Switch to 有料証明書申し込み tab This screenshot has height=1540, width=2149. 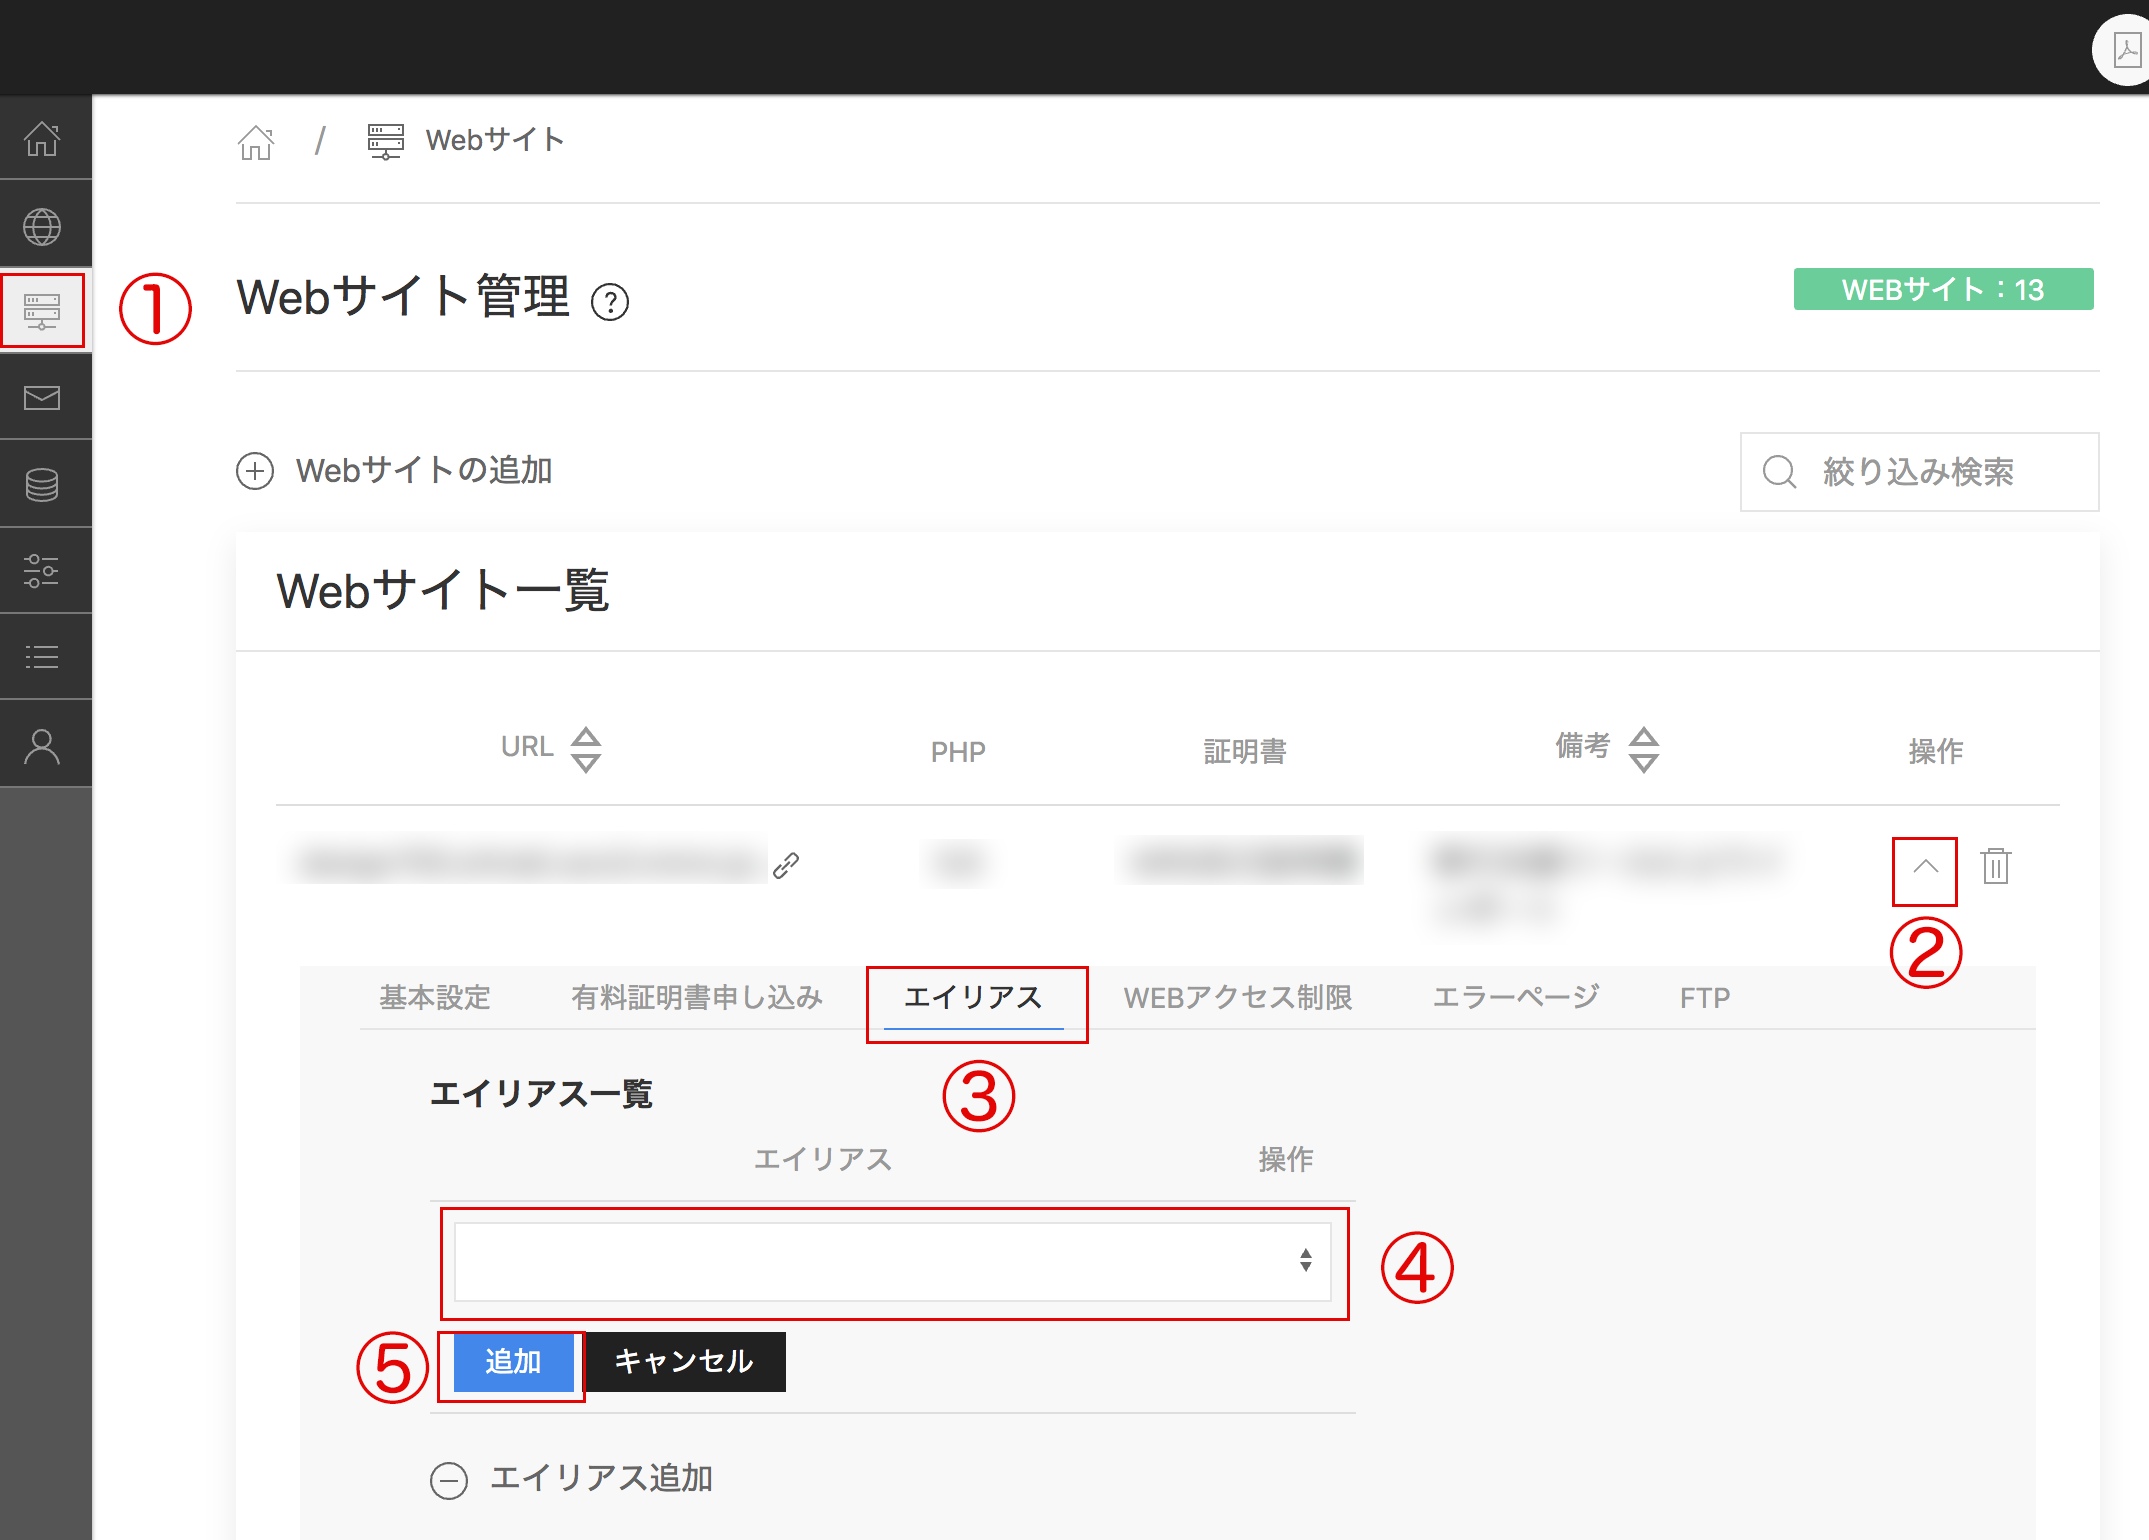coord(697,997)
